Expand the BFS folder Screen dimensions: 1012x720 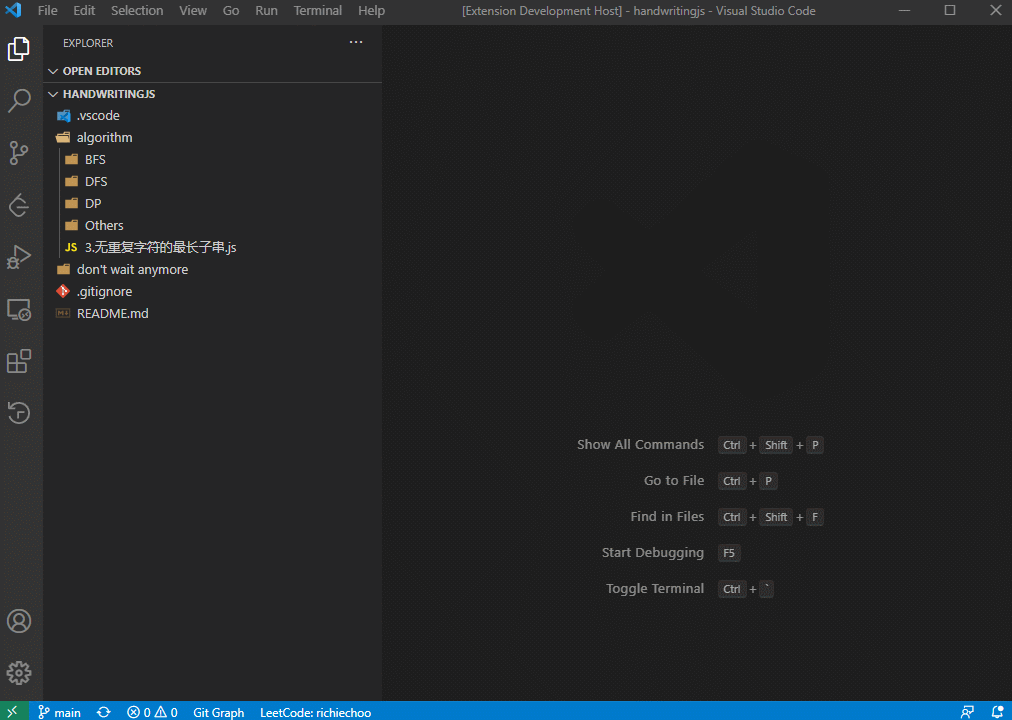pyautogui.click(x=213, y=159)
